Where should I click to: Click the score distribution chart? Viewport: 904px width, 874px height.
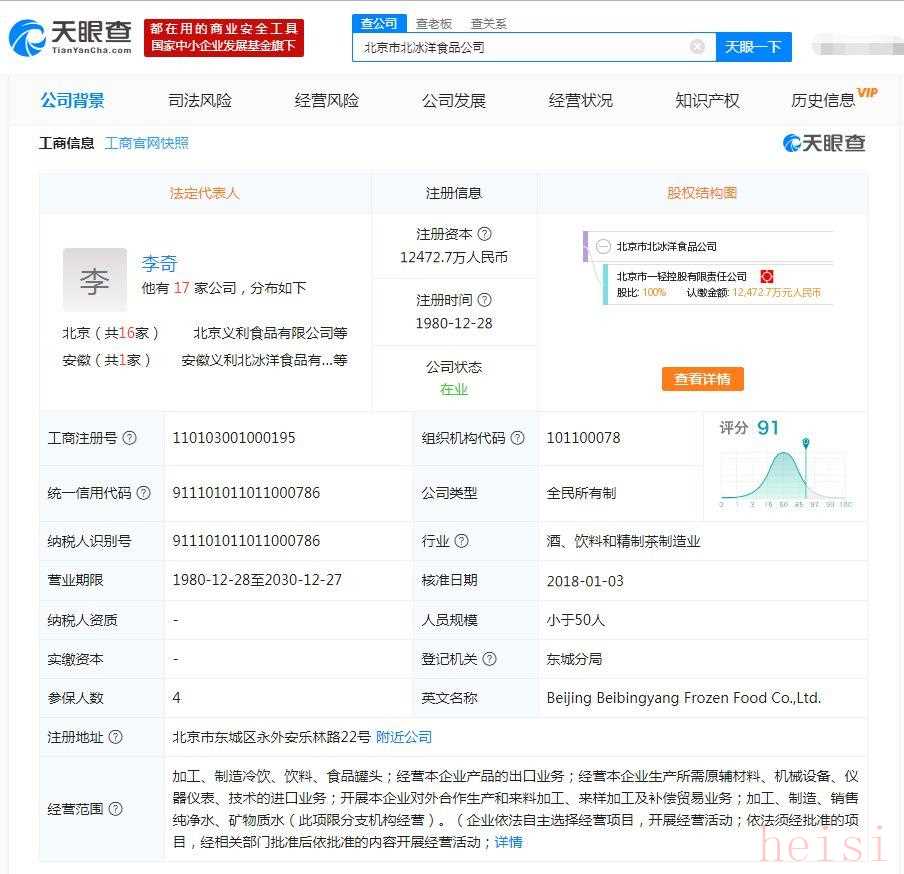click(786, 473)
